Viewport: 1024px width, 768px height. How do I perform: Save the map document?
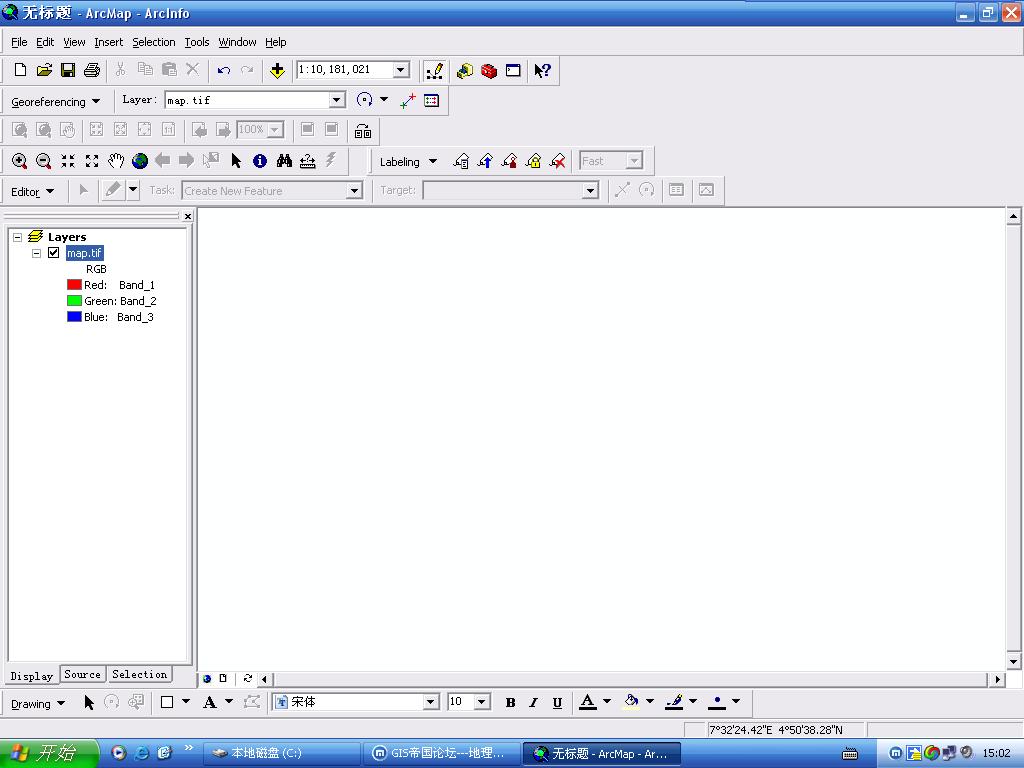pos(68,70)
